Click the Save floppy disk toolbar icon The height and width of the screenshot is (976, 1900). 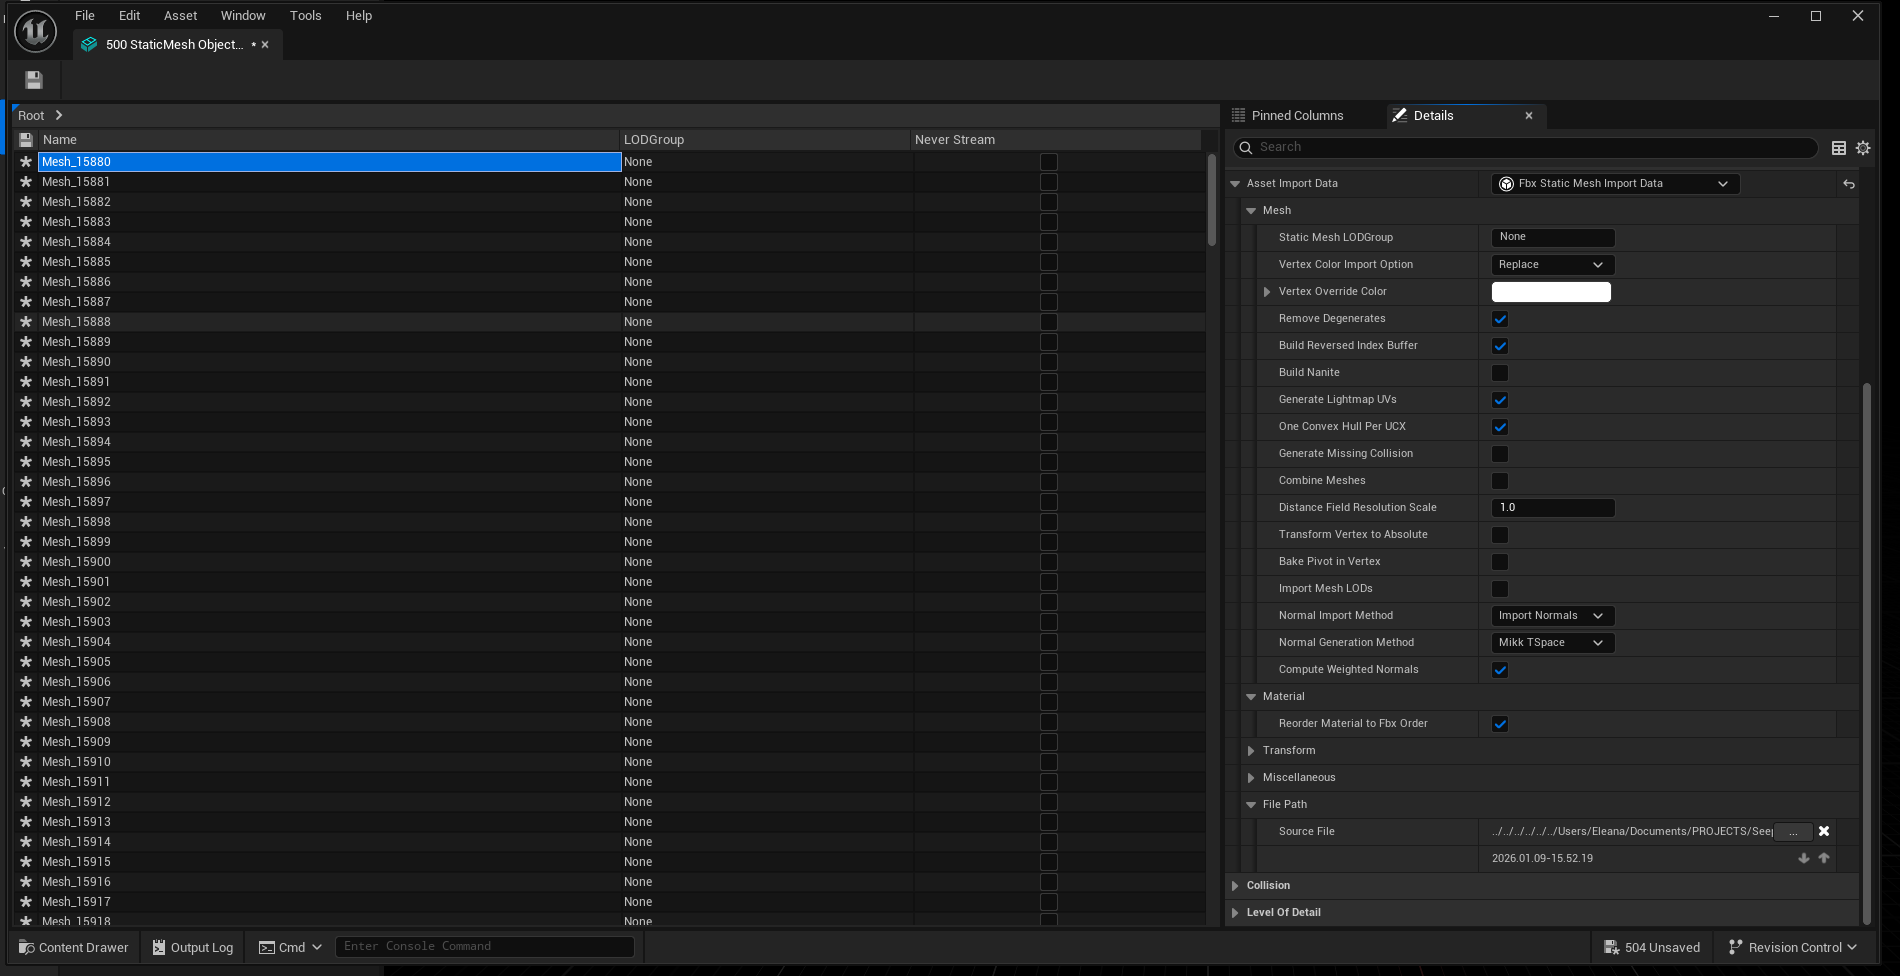pyautogui.click(x=34, y=80)
